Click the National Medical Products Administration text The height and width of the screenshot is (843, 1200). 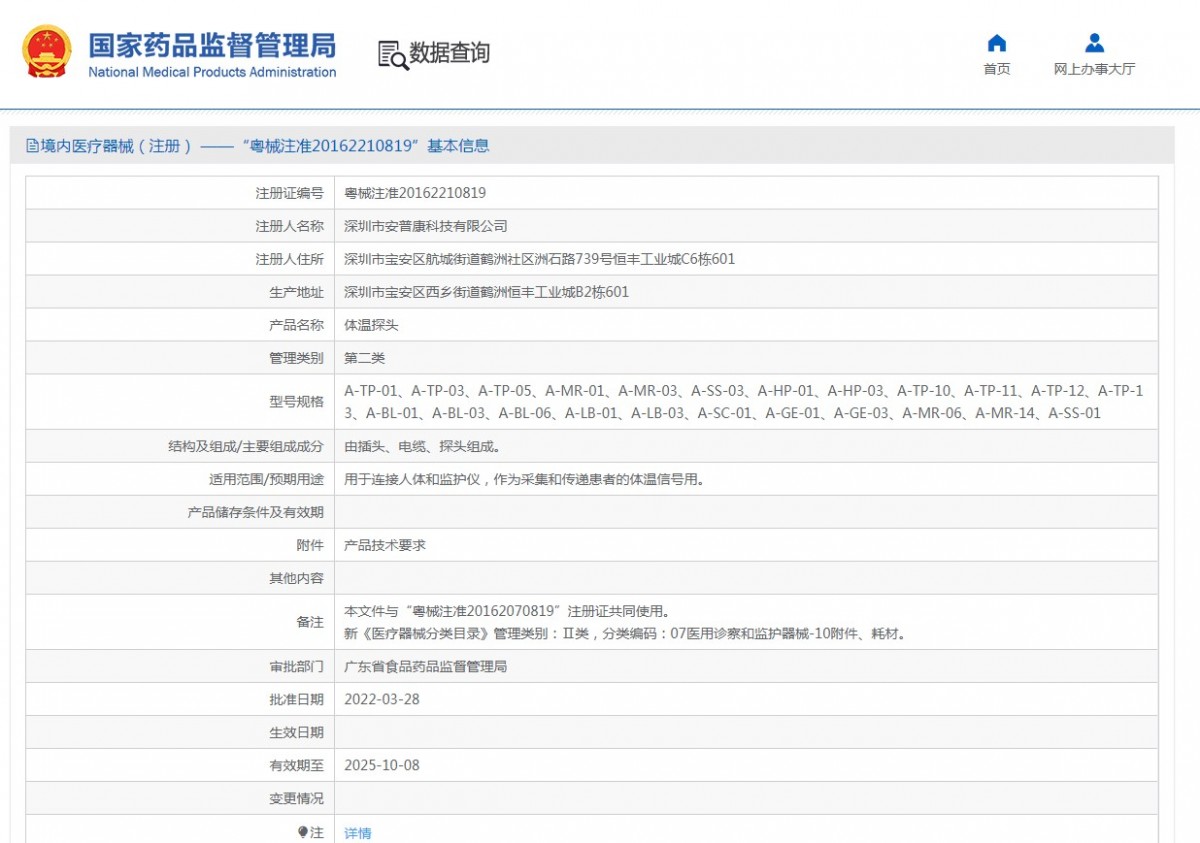212,72
